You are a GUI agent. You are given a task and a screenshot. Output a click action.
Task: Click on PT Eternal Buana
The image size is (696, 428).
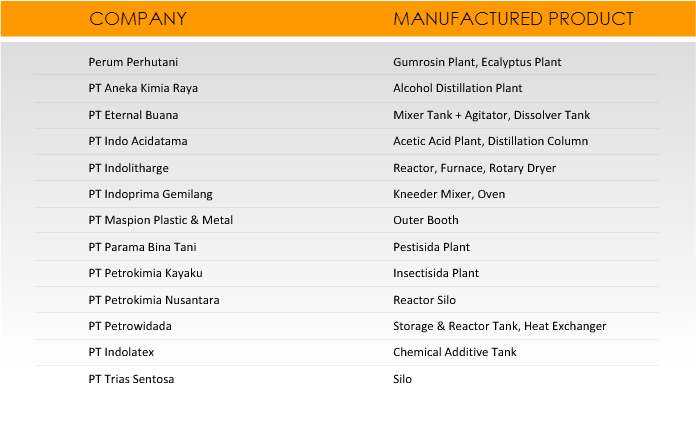[133, 115]
